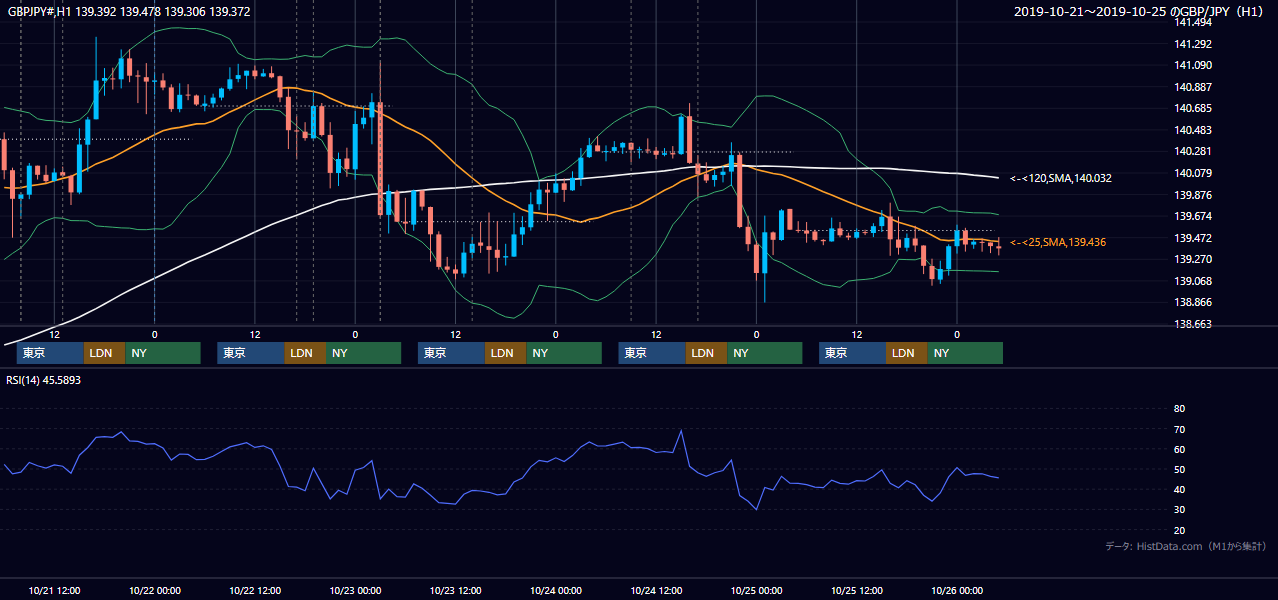Click the RSI axis value 60
This screenshot has height=600, width=1278.
tap(1179, 449)
